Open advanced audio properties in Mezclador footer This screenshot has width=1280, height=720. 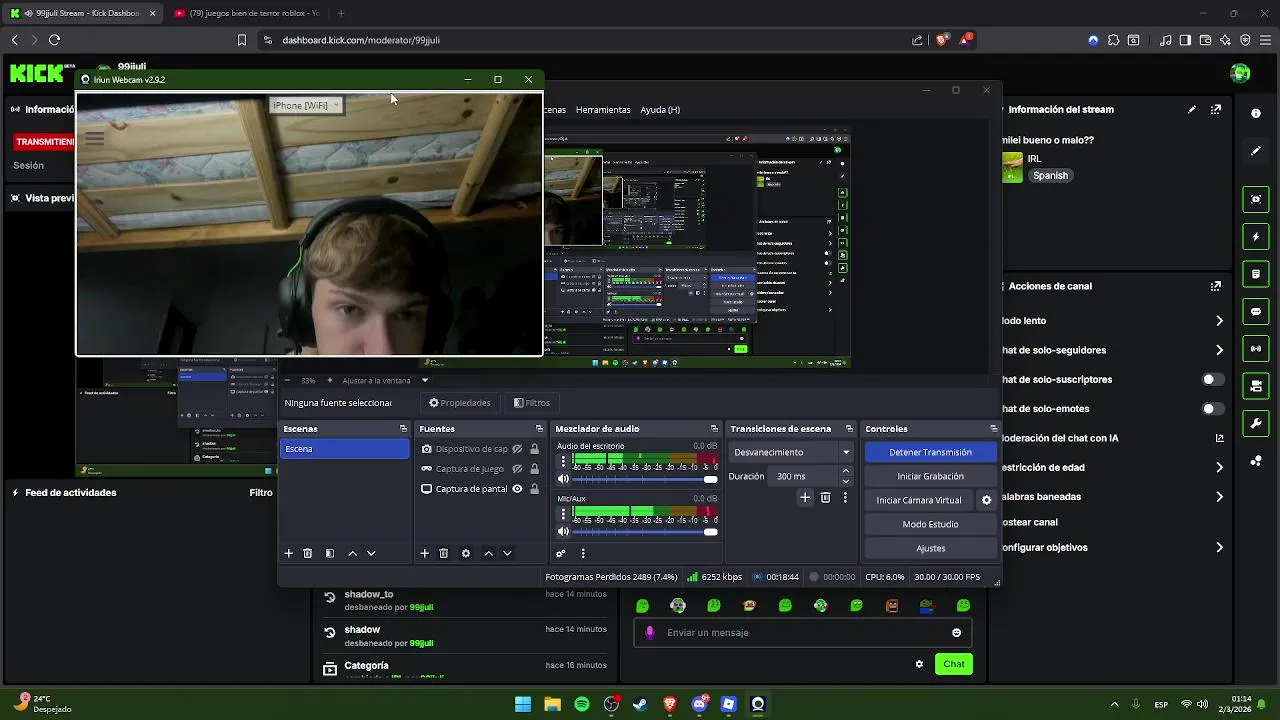(561, 553)
